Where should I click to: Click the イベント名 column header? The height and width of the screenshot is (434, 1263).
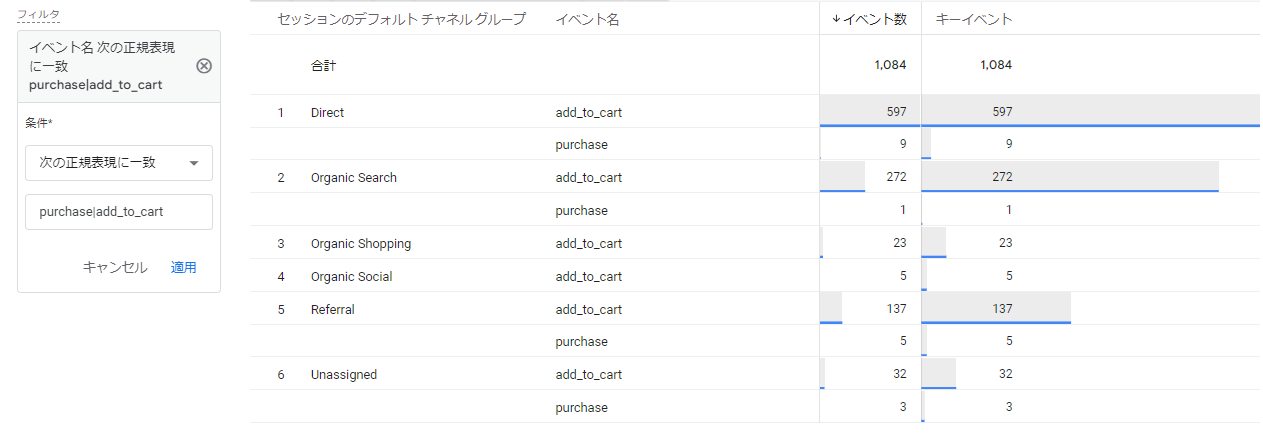coord(587,19)
